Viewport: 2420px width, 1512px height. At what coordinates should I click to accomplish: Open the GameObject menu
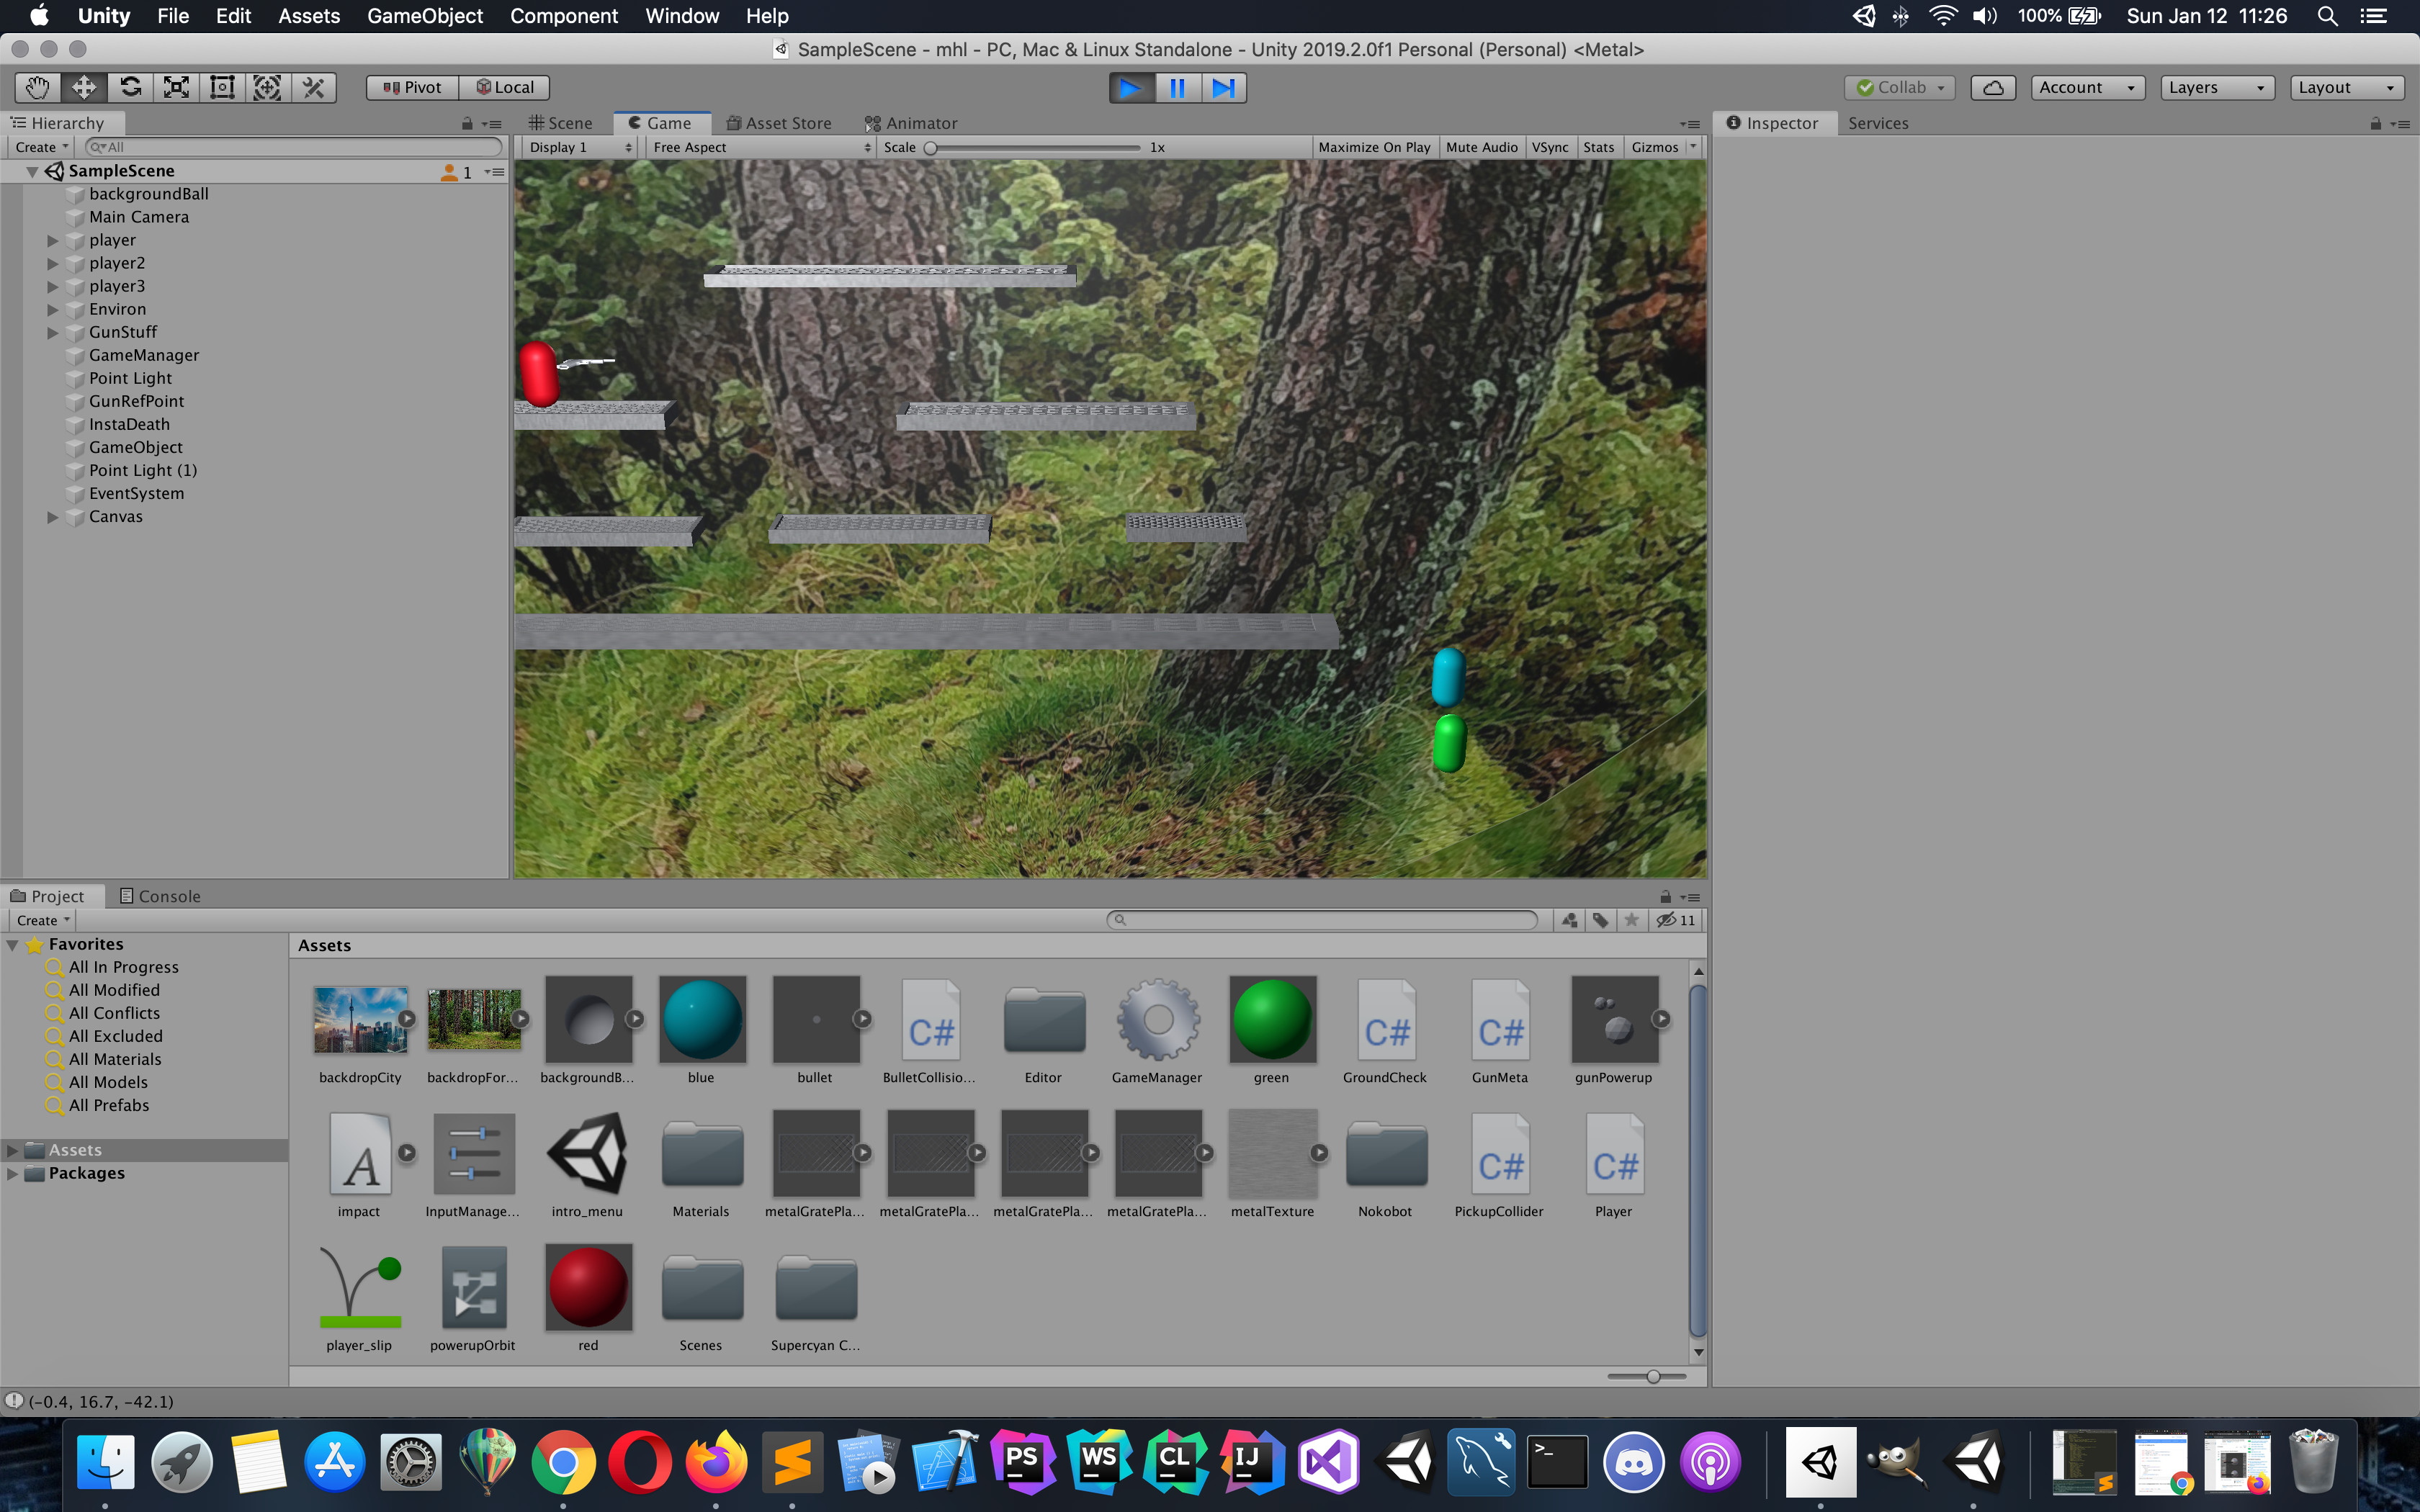(x=424, y=16)
